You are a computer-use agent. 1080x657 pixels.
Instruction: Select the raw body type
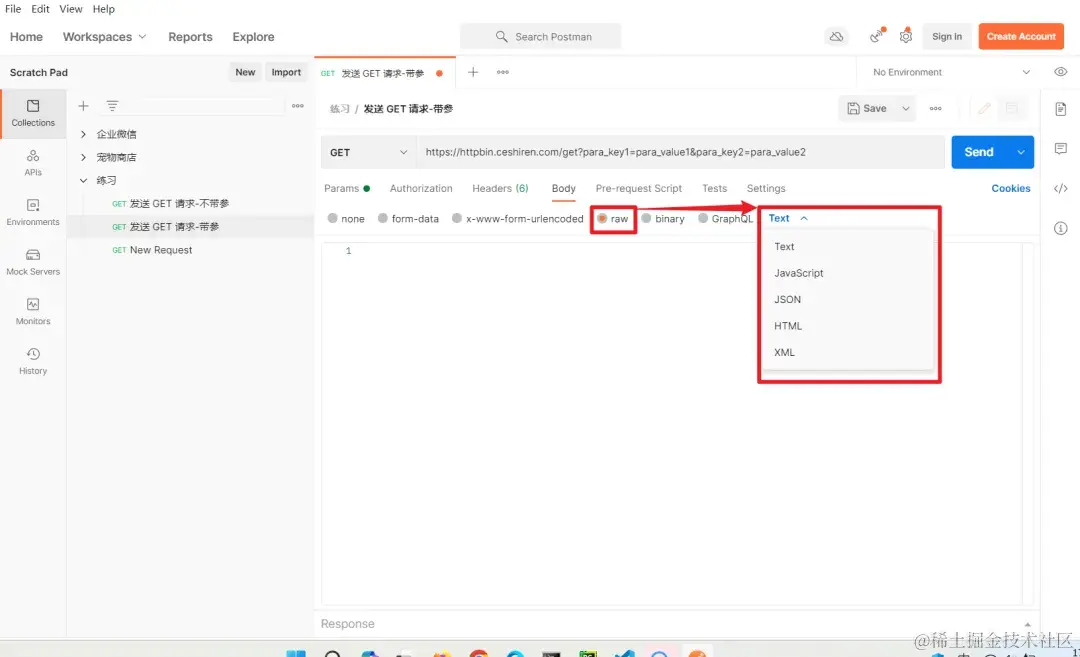point(612,218)
